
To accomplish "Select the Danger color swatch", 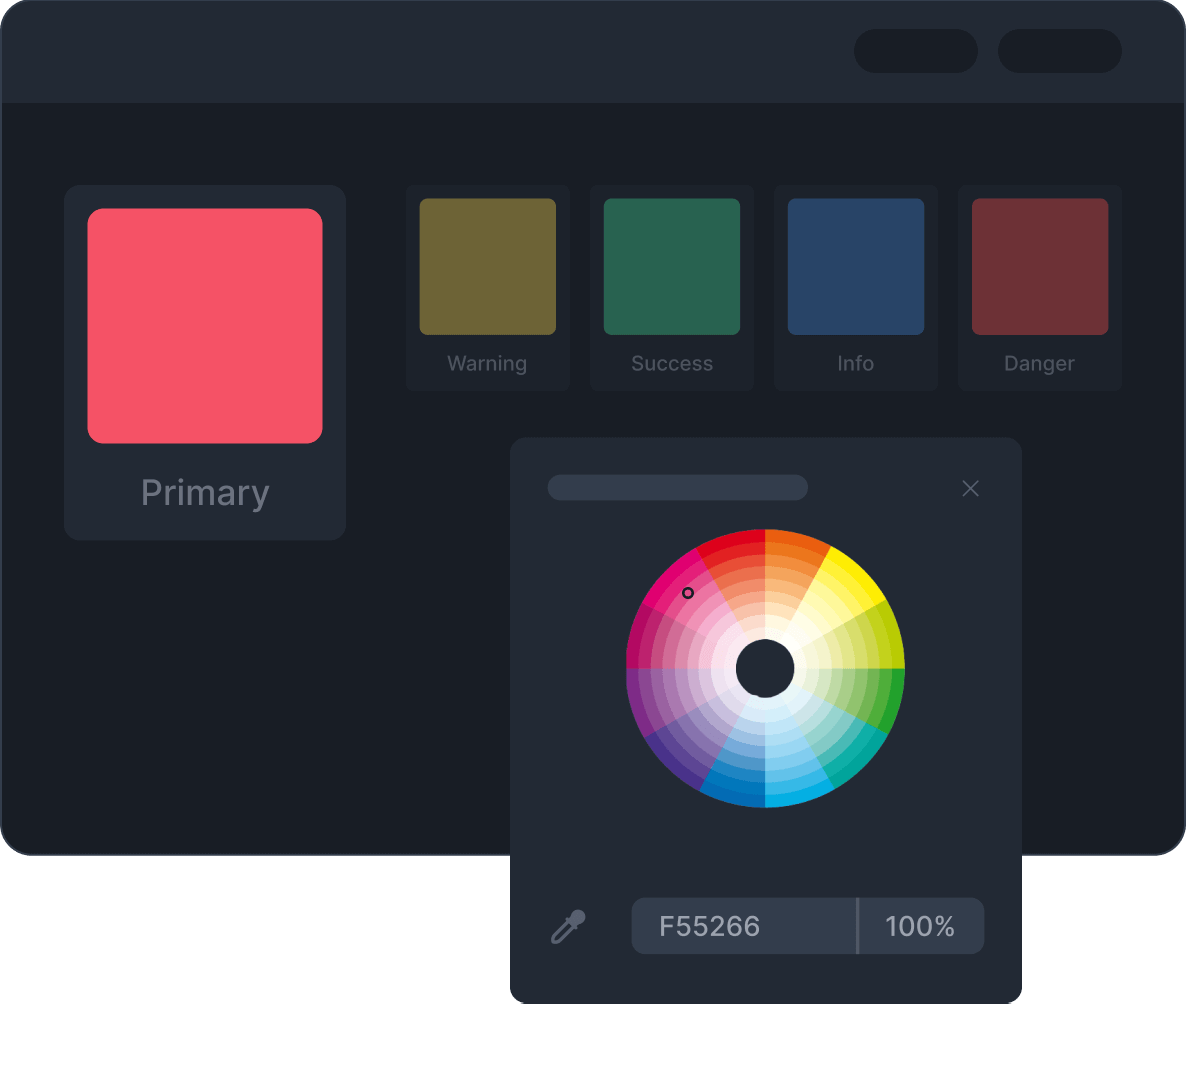I will (1039, 266).
